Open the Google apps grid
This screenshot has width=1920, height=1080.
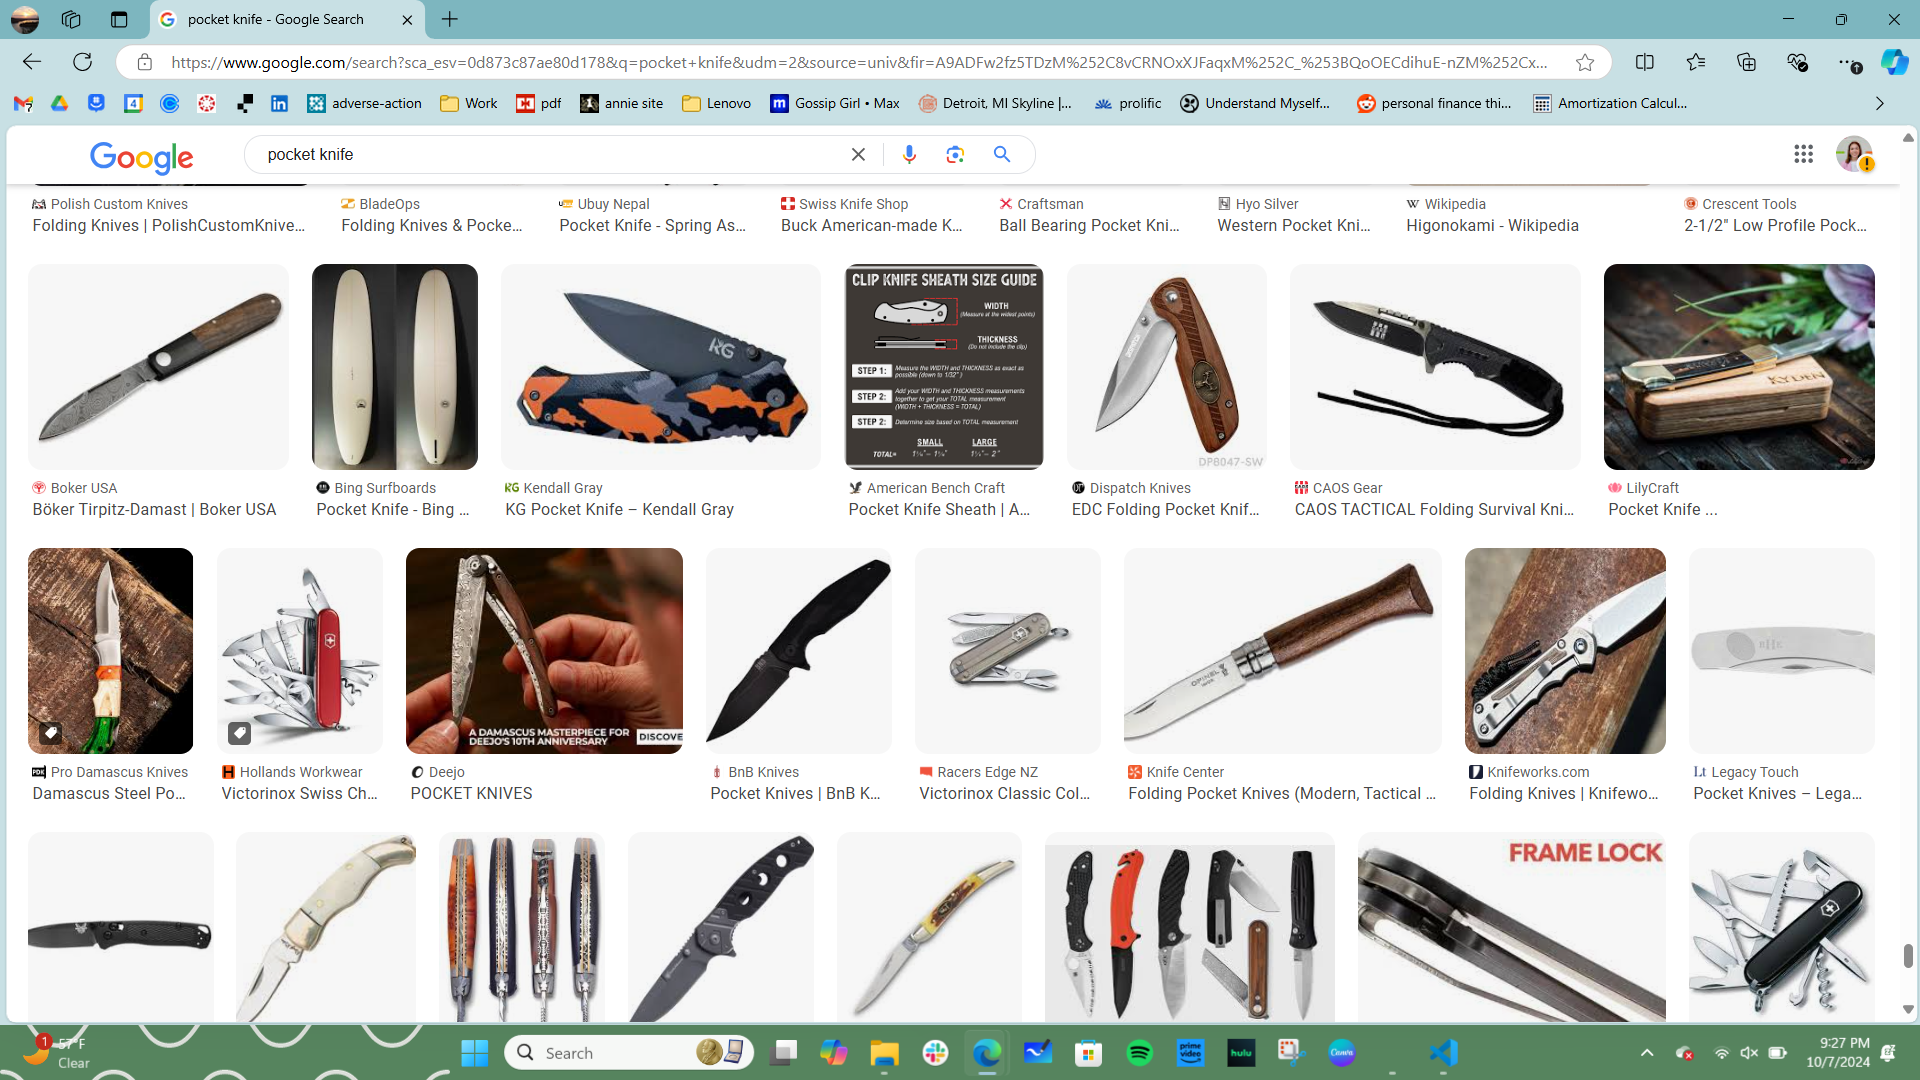click(1803, 154)
